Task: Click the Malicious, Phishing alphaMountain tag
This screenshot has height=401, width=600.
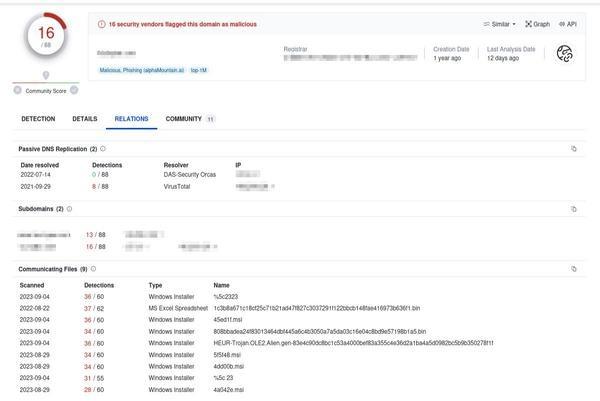Action: click(x=142, y=70)
